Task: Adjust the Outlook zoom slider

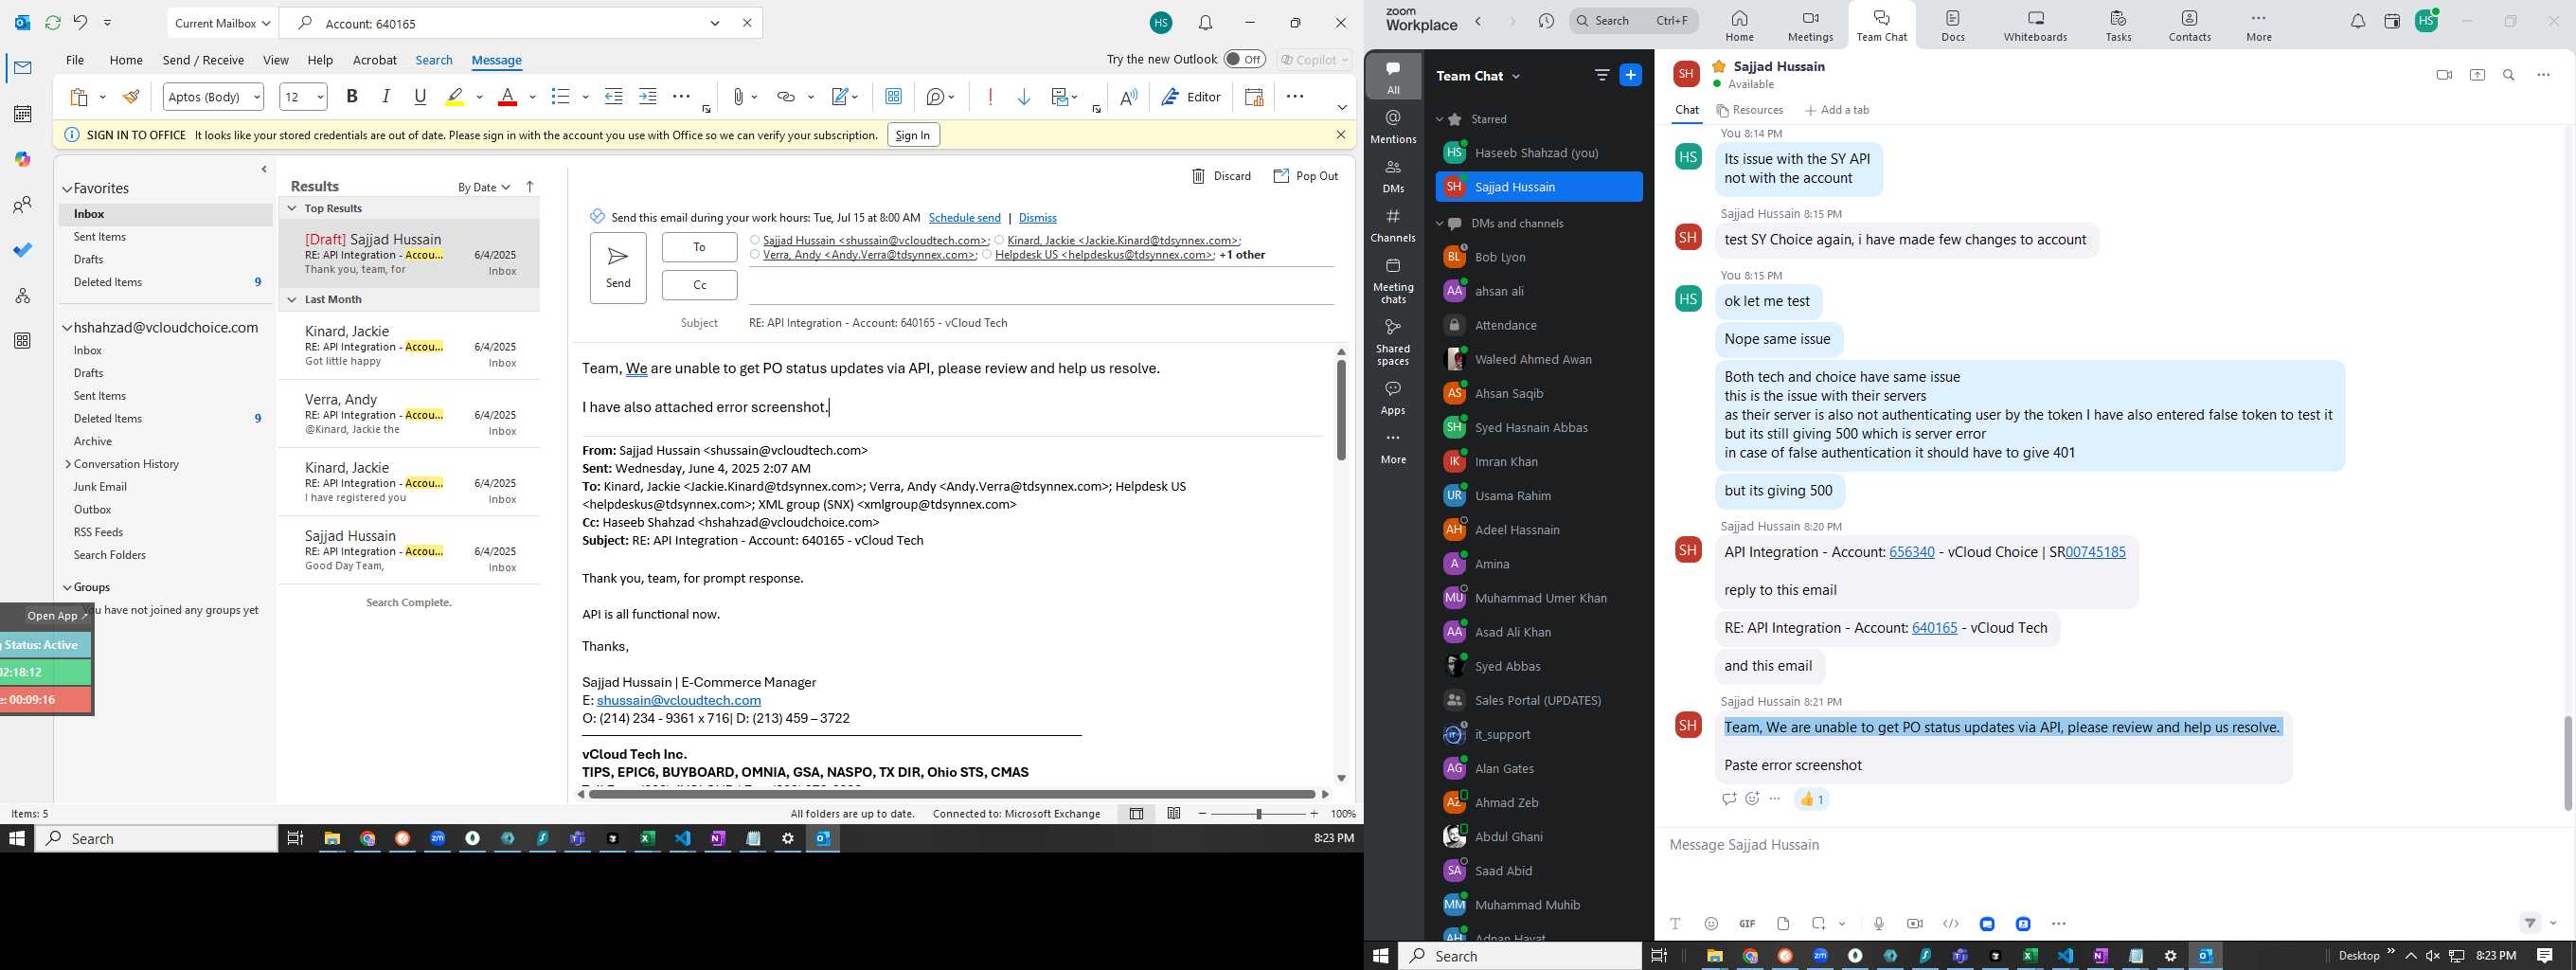Action: click(x=1259, y=814)
